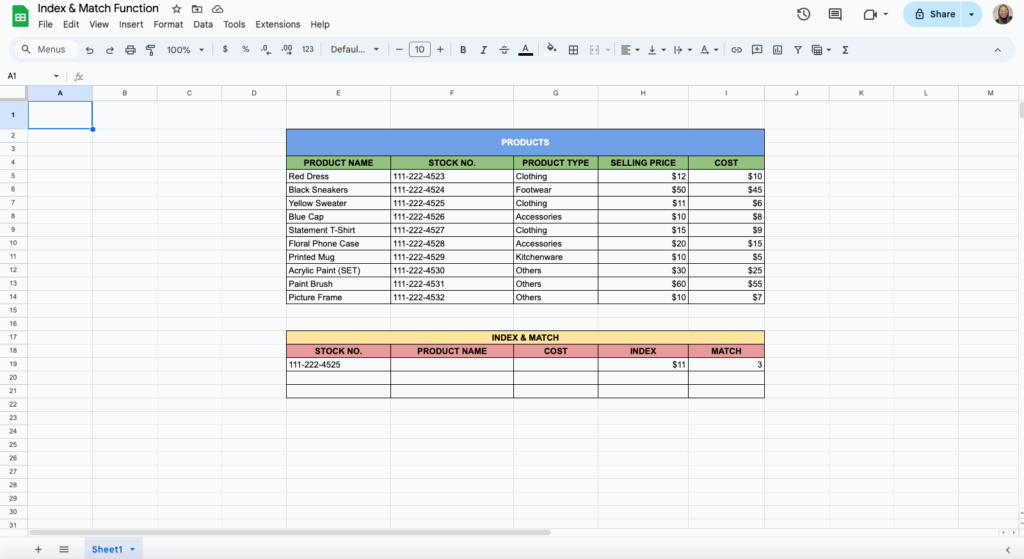The width and height of the screenshot is (1024, 559).
Task: Open the View menu
Action: click(99, 24)
